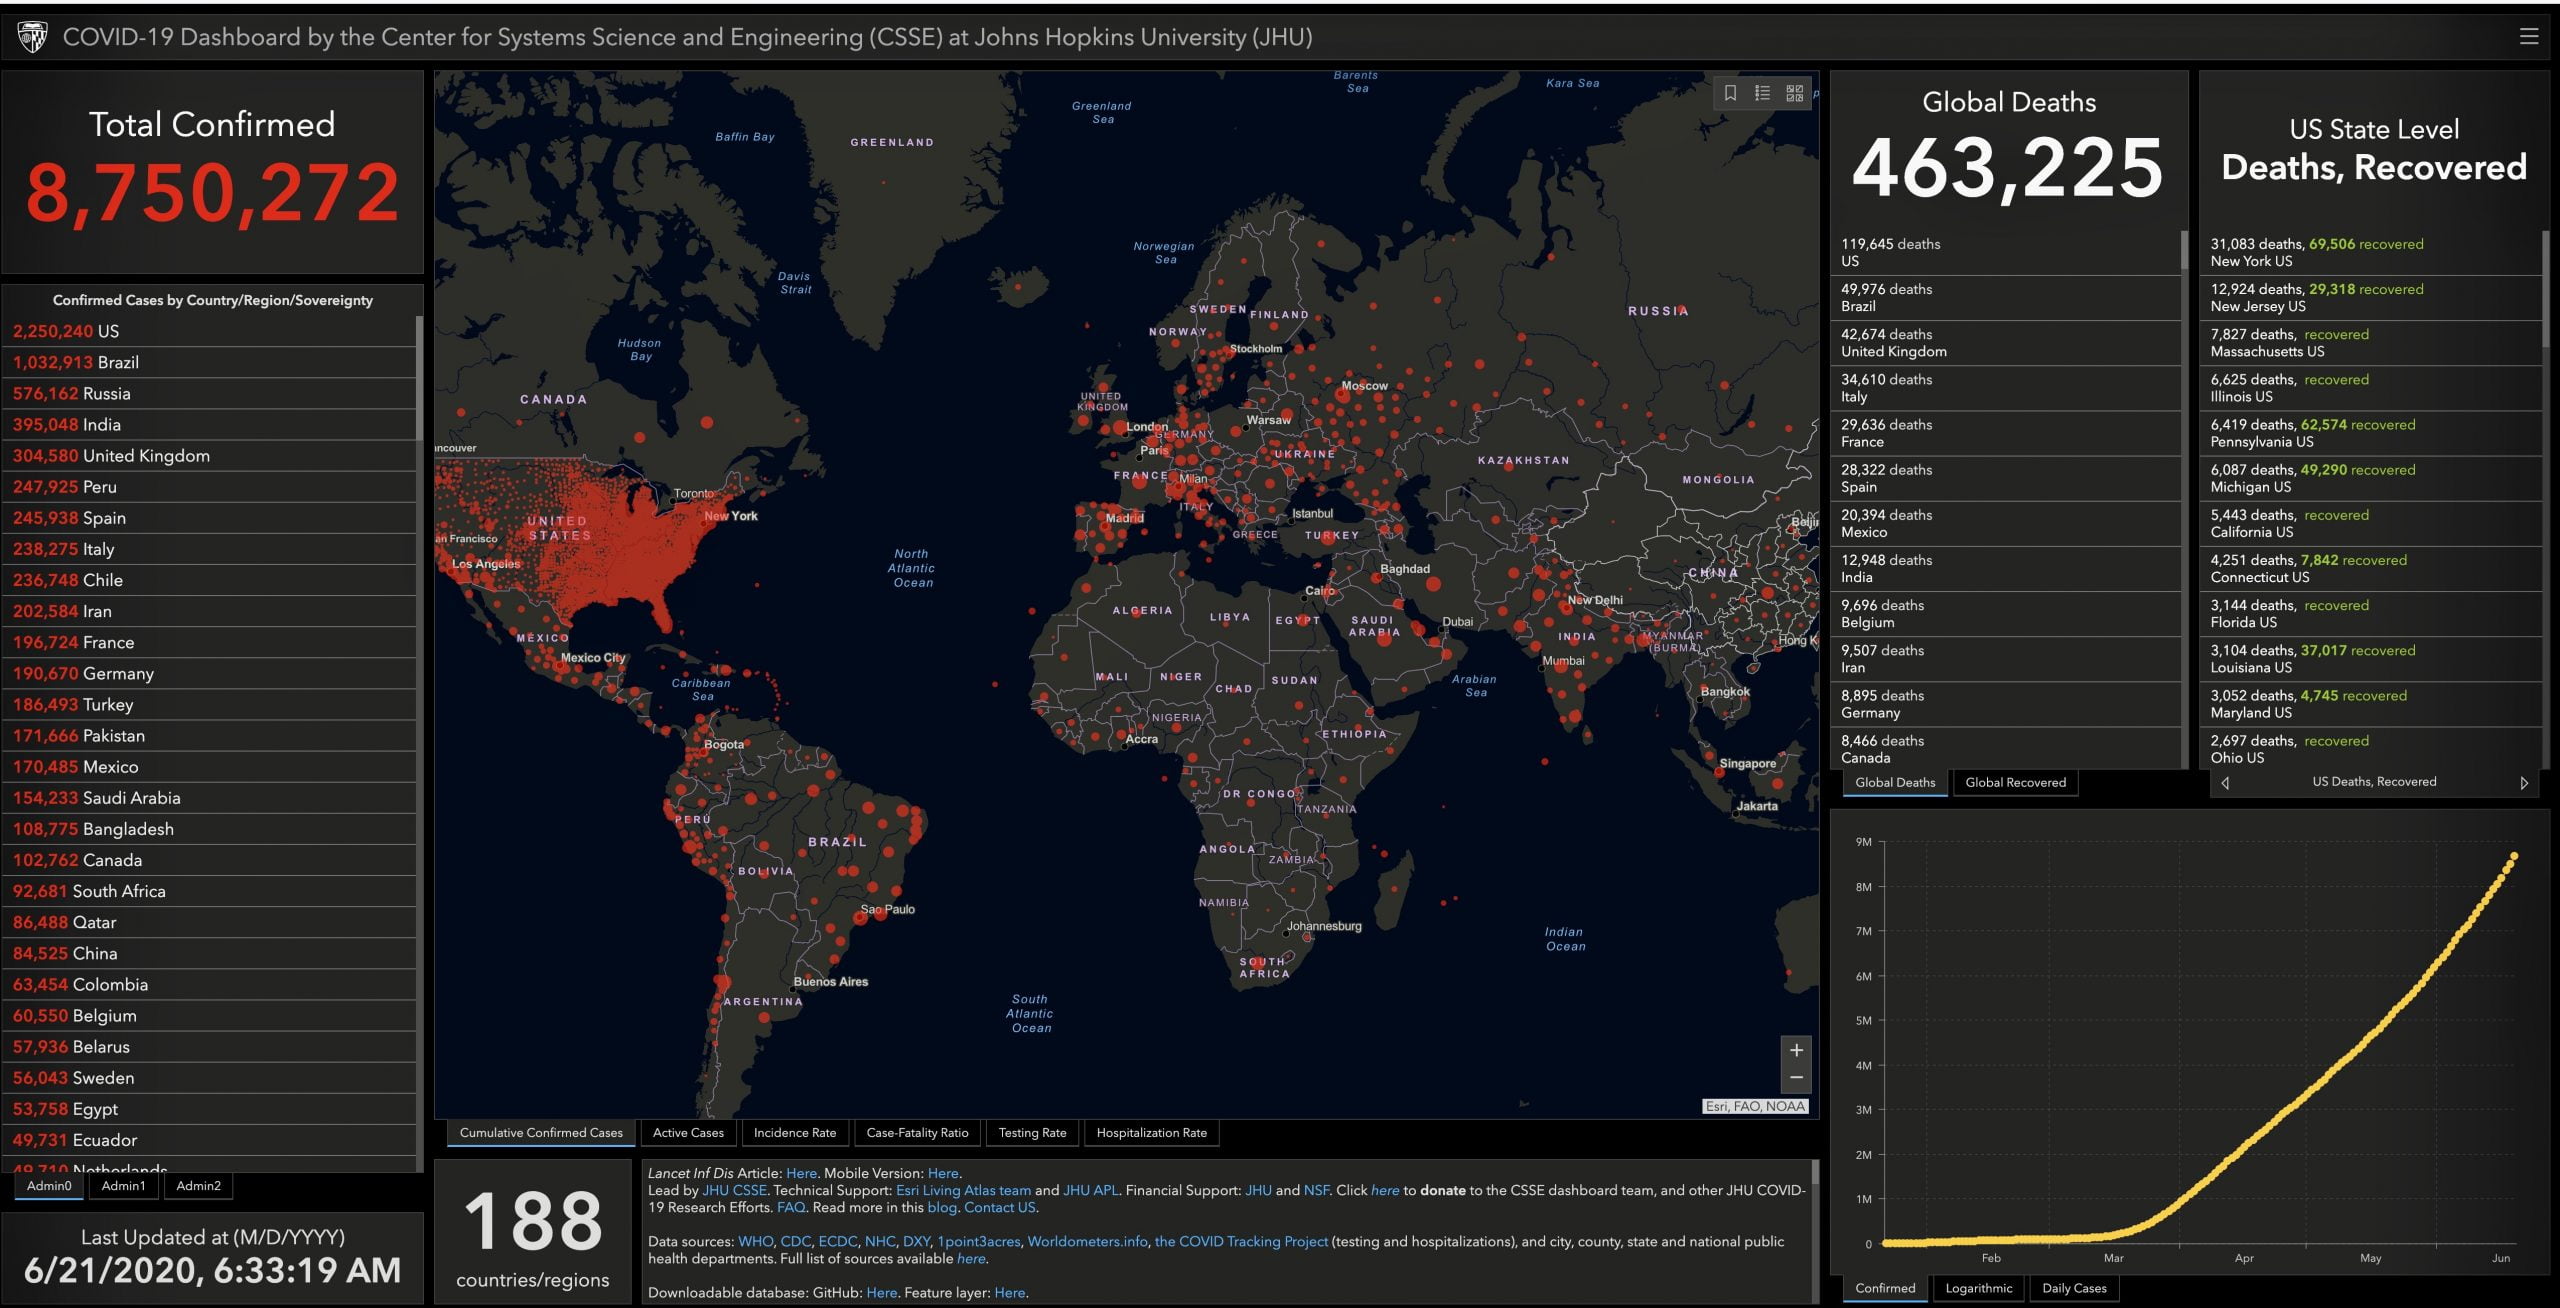Click the Esri, FAO, NOAA map attribution
This screenshot has height=1308, width=2560.
click(x=1755, y=1106)
